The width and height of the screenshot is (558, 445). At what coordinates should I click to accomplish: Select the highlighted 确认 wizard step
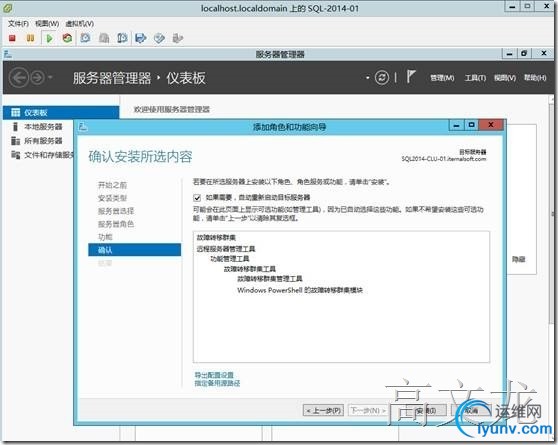point(135,250)
